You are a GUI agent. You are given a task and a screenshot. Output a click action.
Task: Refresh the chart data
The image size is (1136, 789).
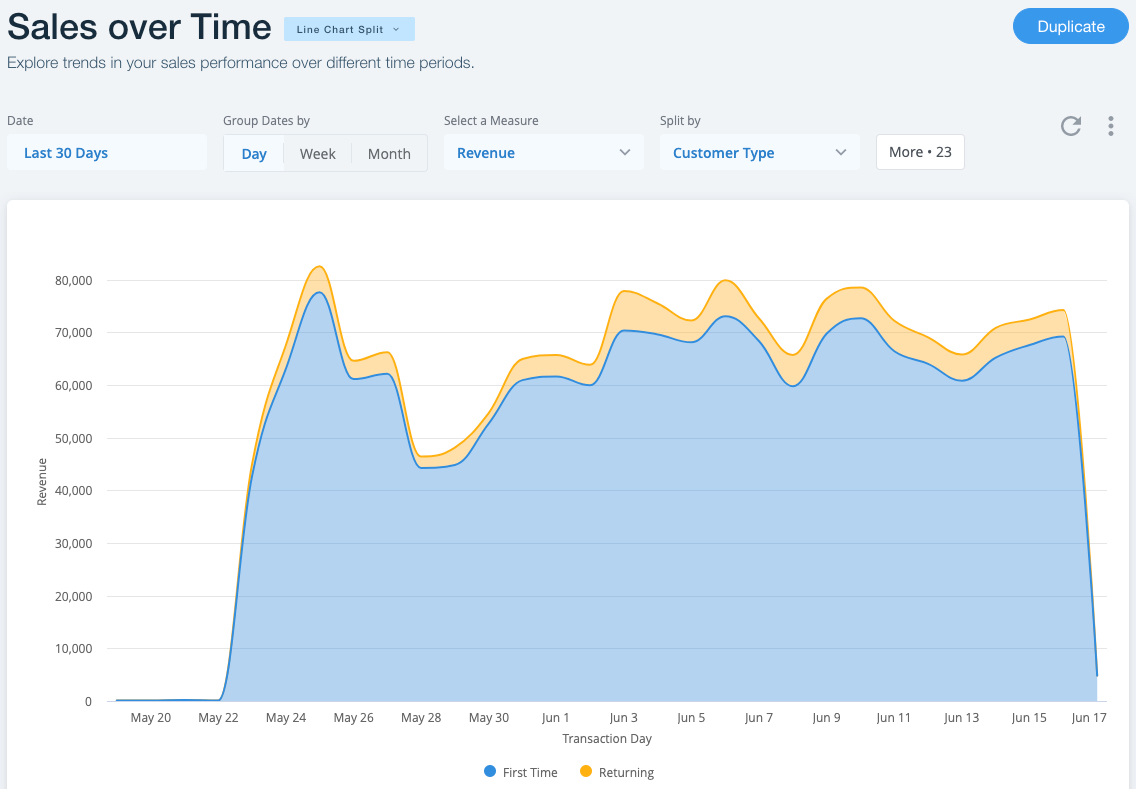tap(1070, 126)
